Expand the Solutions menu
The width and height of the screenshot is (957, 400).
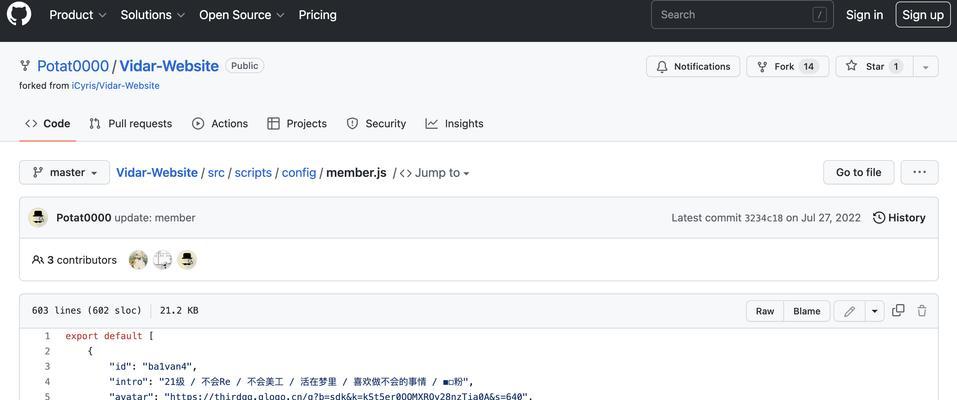[152, 15]
